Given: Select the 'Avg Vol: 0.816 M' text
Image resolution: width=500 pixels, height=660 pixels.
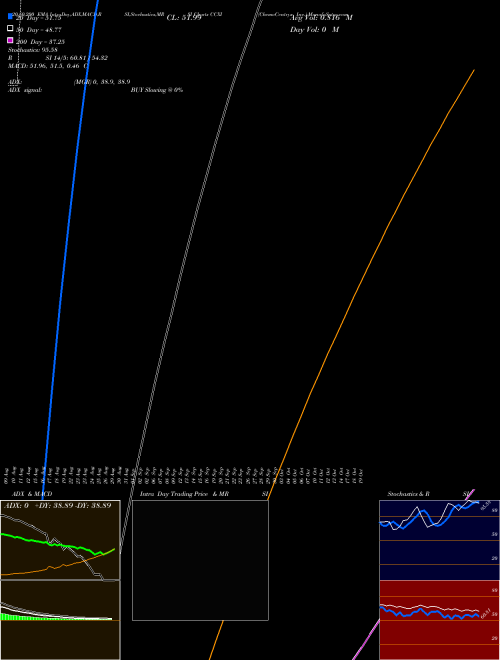Looking at the screenshot, I should (x=321, y=18).
